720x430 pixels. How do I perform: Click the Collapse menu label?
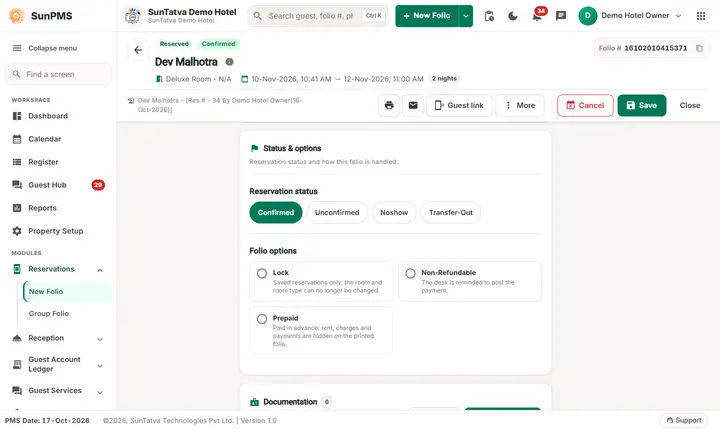pyautogui.click(x=53, y=48)
